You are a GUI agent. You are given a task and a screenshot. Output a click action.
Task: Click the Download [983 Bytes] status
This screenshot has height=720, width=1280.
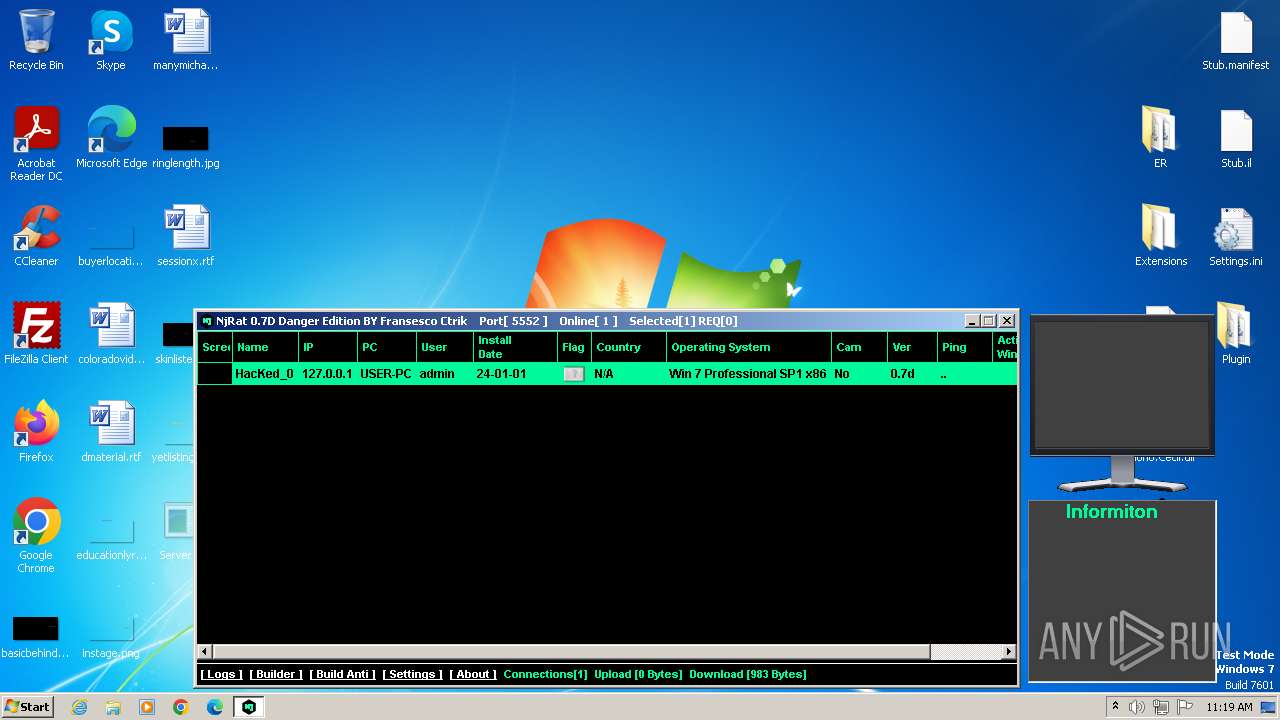click(747, 674)
